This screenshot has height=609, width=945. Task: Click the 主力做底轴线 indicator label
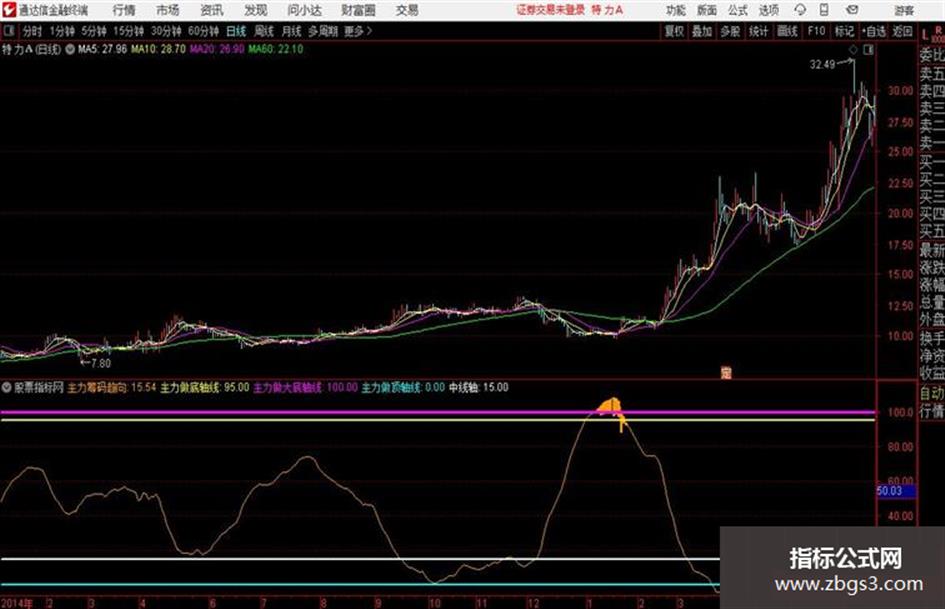(190, 387)
